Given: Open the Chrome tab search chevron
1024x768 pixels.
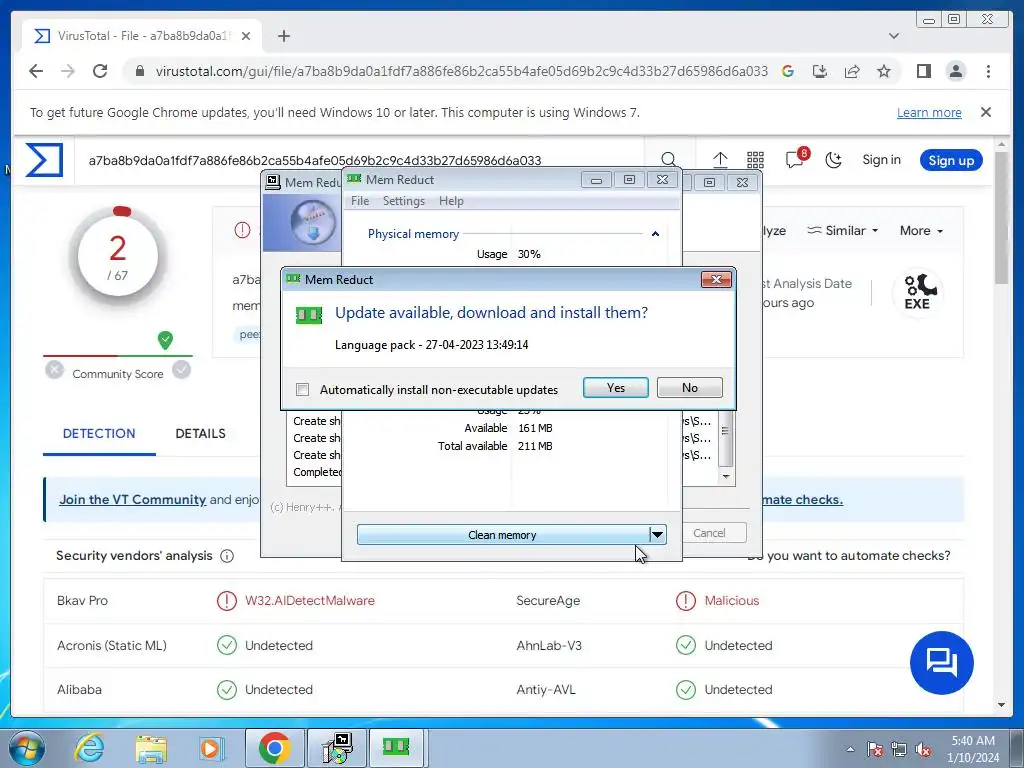Looking at the screenshot, I should pyautogui.click(x=894, y=36).
